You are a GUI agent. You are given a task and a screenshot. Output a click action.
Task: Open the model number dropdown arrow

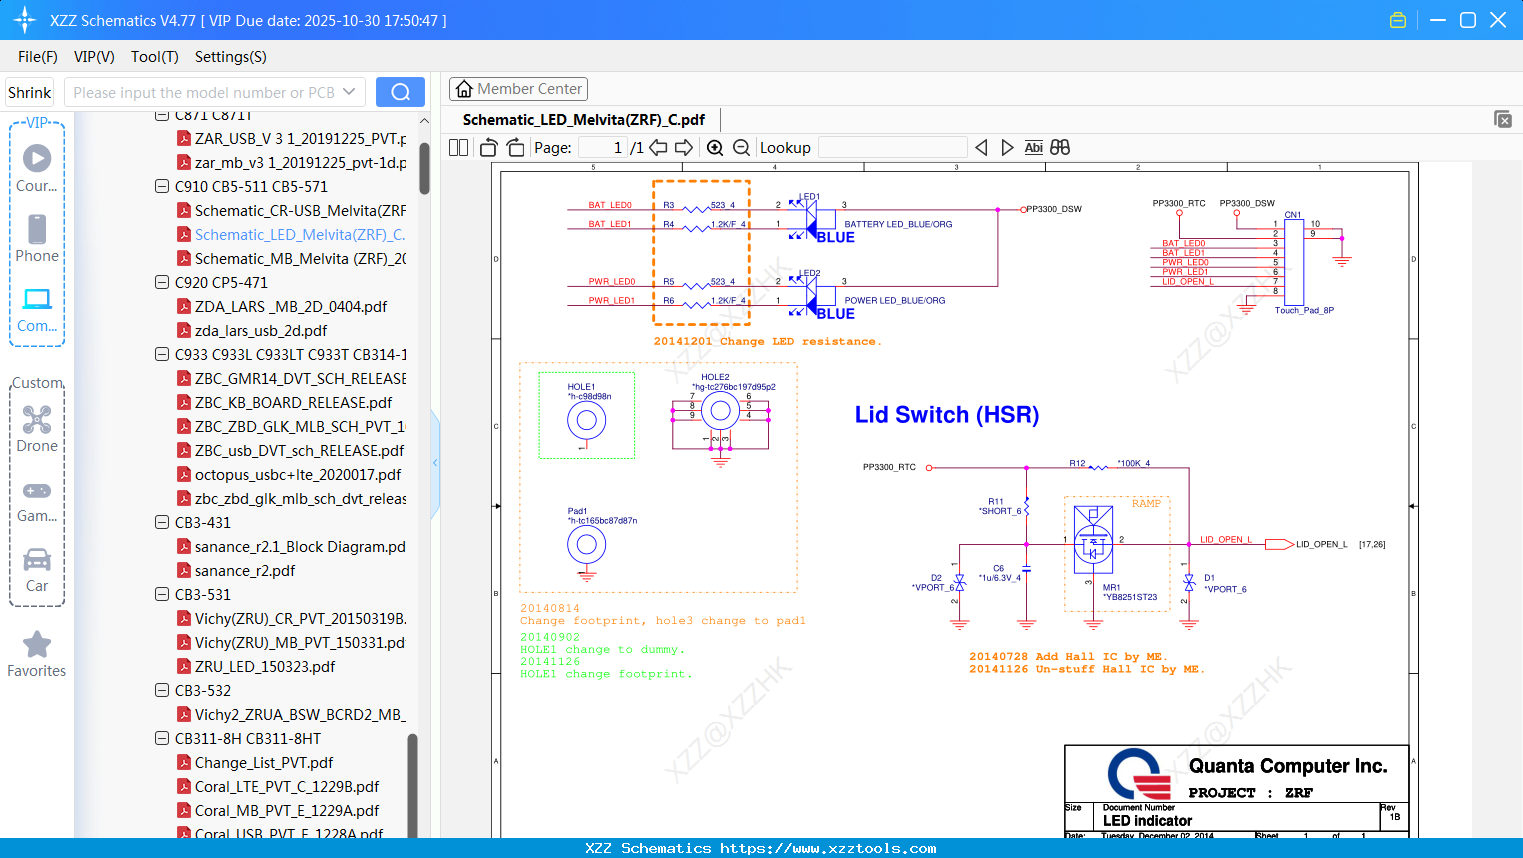pyautogui.click(x=349, y=92)
